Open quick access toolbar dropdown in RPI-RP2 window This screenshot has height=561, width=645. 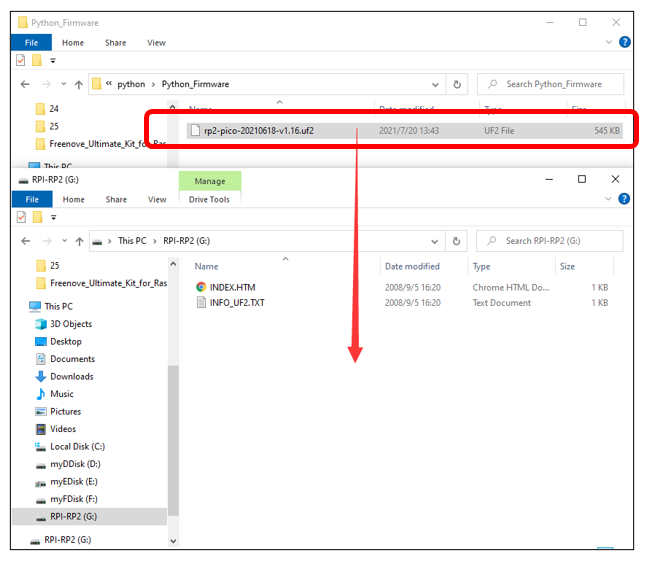click(x=53, y=218)
